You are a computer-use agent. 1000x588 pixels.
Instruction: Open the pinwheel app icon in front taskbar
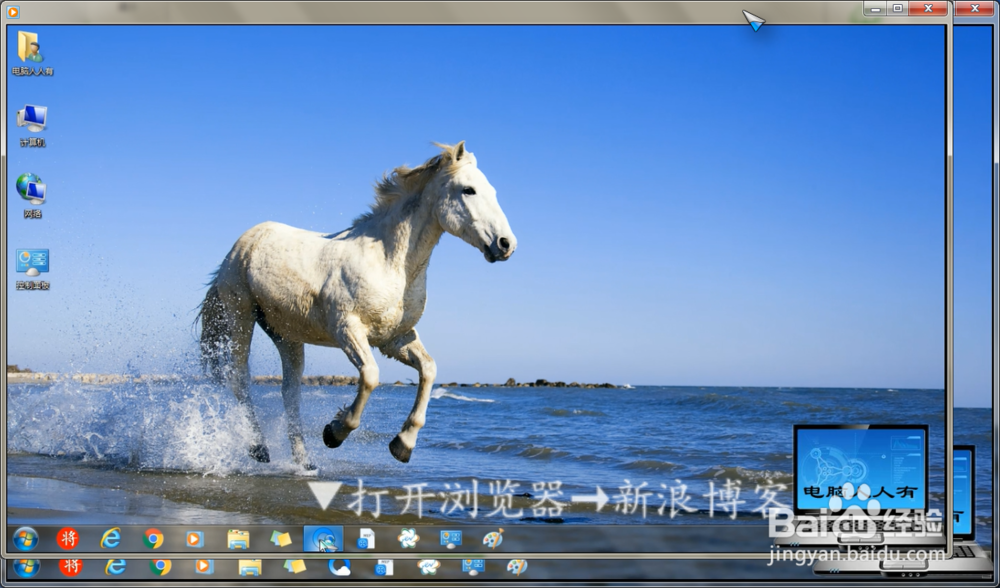(x=408, y=540)
